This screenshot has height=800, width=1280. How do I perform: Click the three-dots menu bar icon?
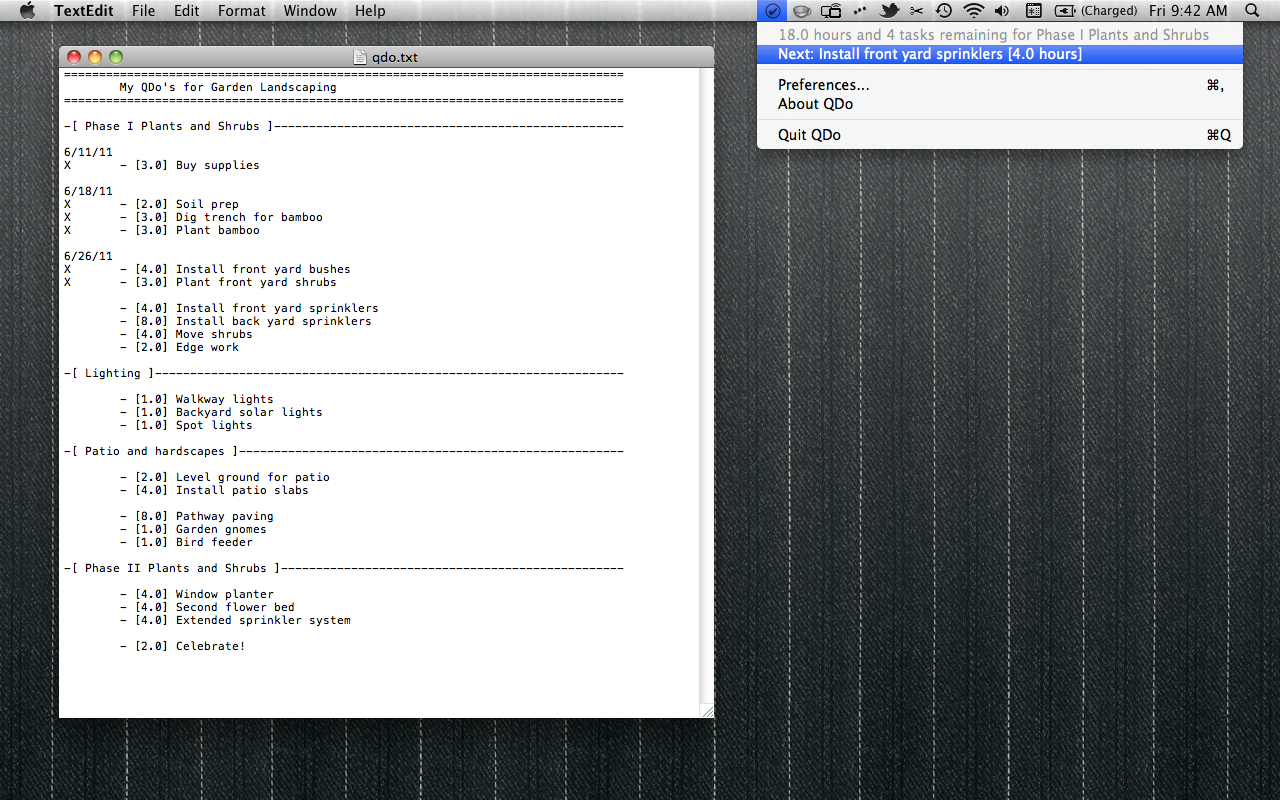tap(859, 11)
